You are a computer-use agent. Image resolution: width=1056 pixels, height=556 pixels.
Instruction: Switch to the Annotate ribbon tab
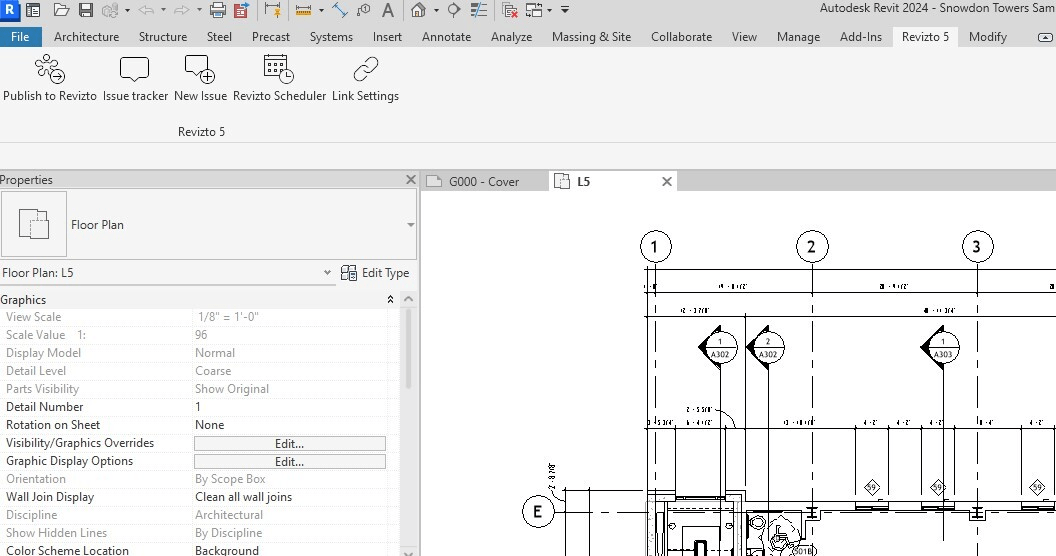tap(447, 37)
